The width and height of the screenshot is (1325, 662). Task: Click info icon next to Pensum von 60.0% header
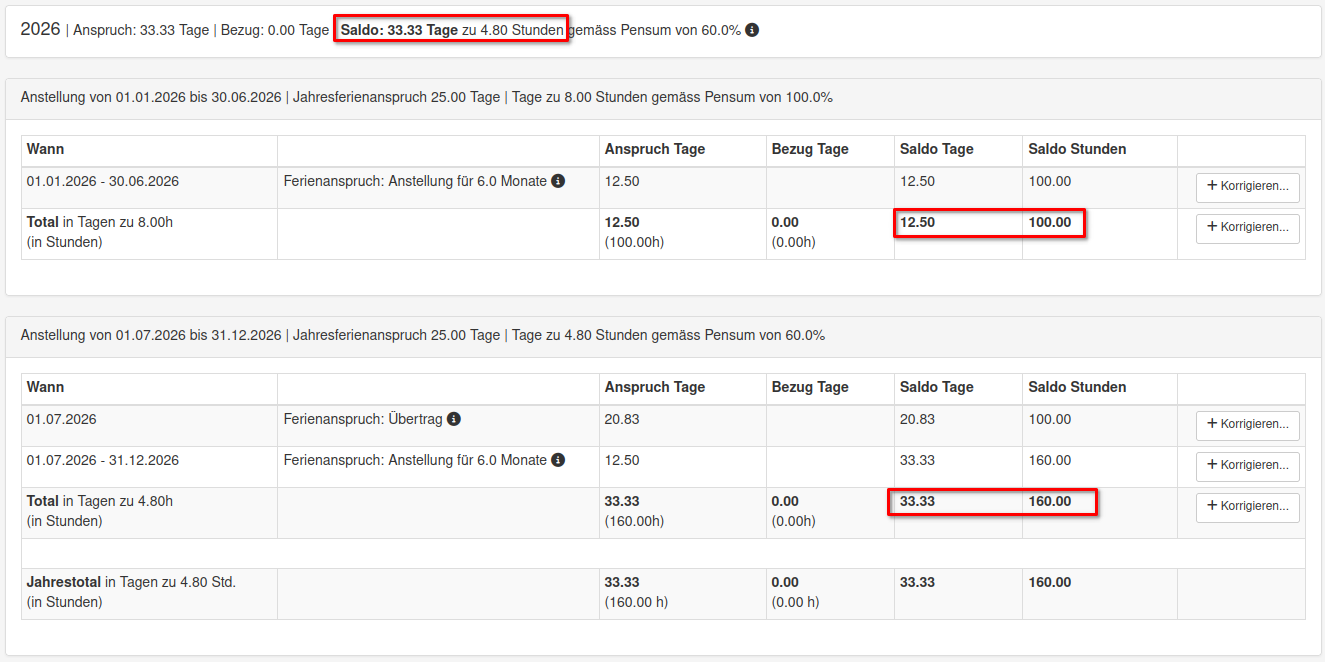pyautogui.click(x=752, y=30)
